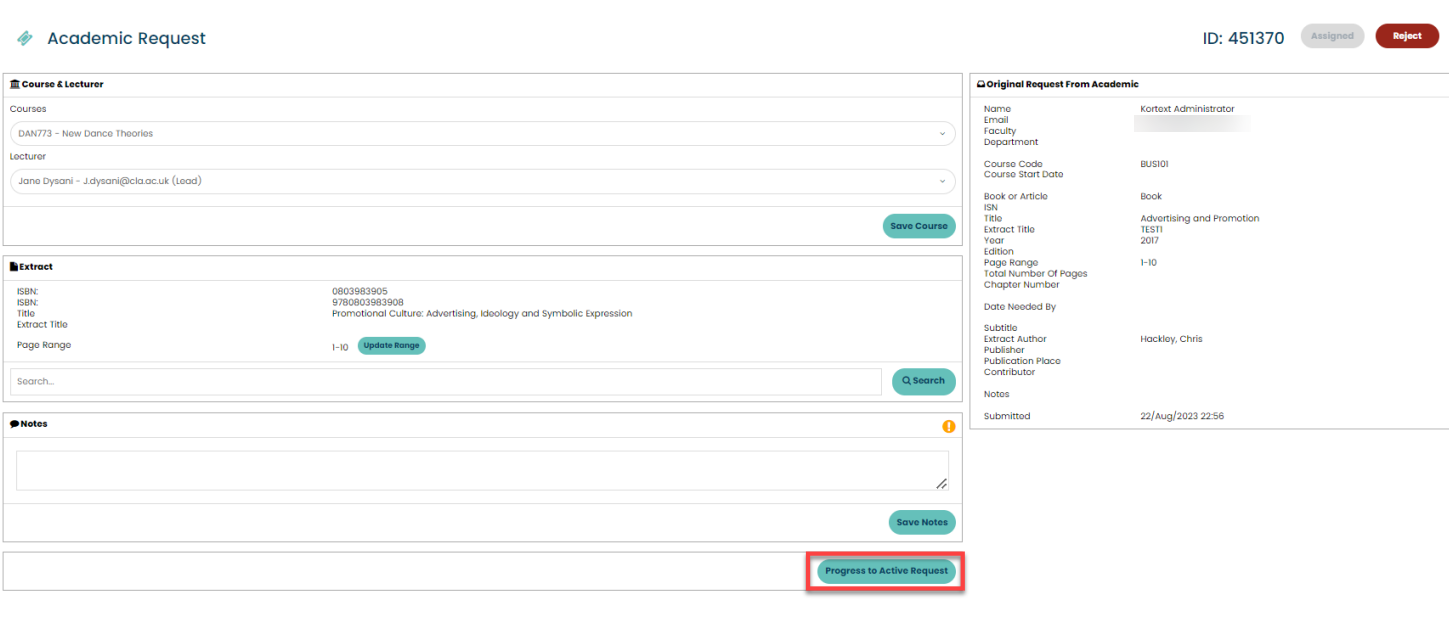Click the Notes textarea resize handle
The width and height of the screenshot is (1449, 621).
tap(941, 484)
